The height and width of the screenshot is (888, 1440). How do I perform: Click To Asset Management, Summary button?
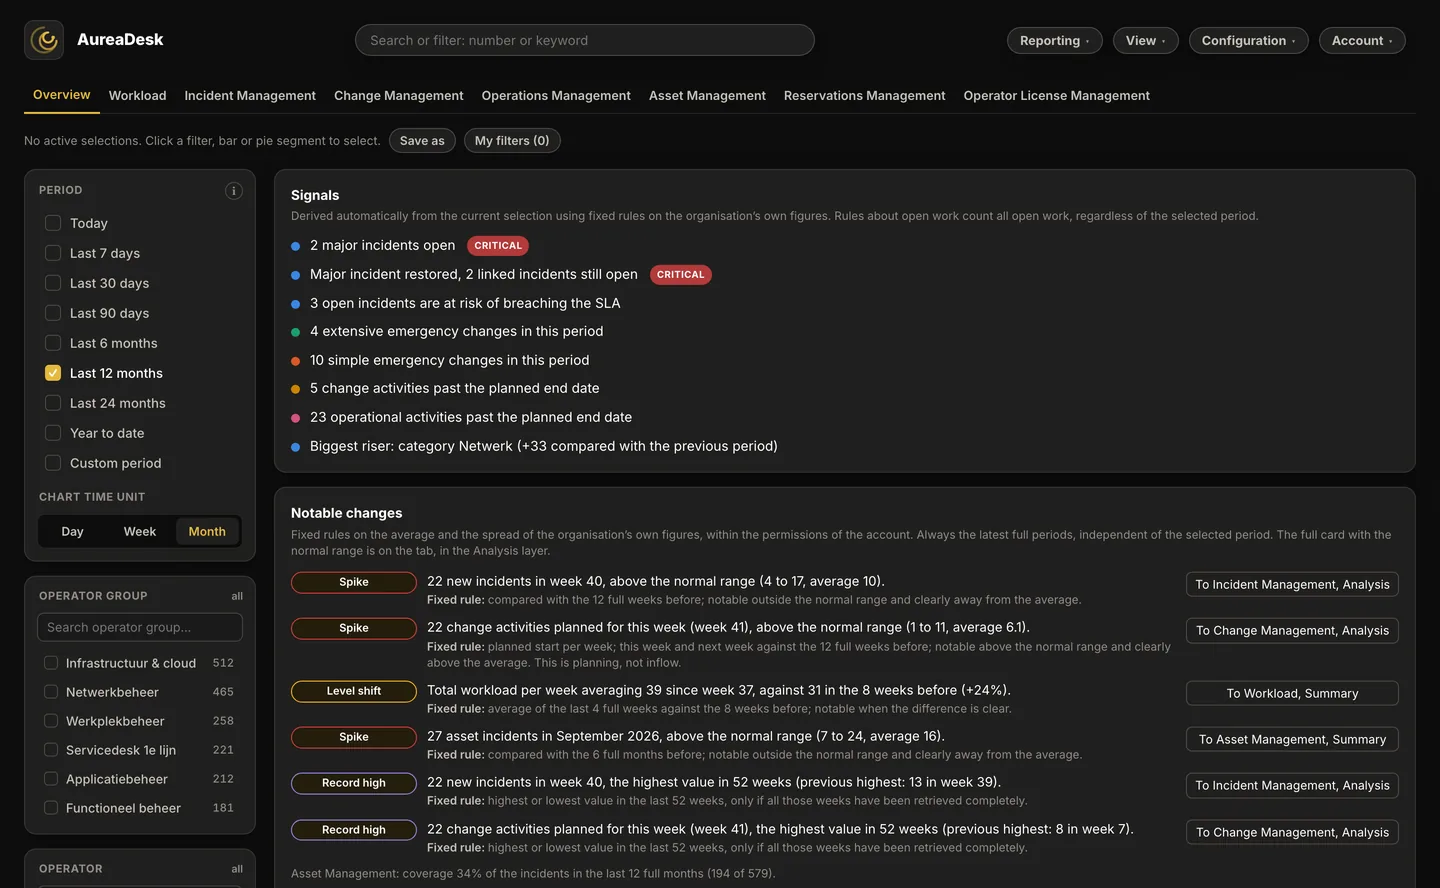(1292, 739)
